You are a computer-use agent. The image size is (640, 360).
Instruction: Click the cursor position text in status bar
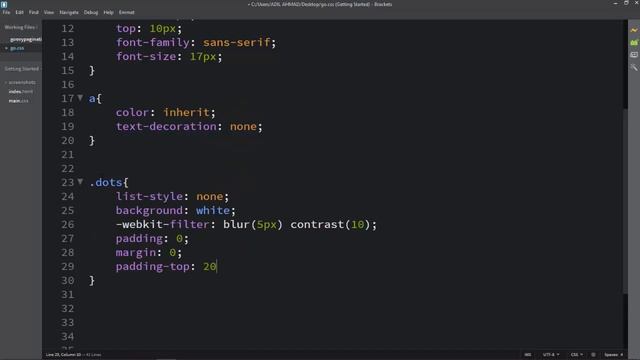click(x=63, y=355)
